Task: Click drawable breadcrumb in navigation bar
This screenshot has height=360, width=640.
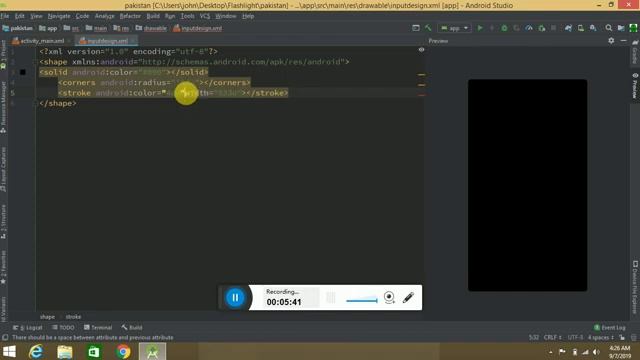Action: [151, 28]
